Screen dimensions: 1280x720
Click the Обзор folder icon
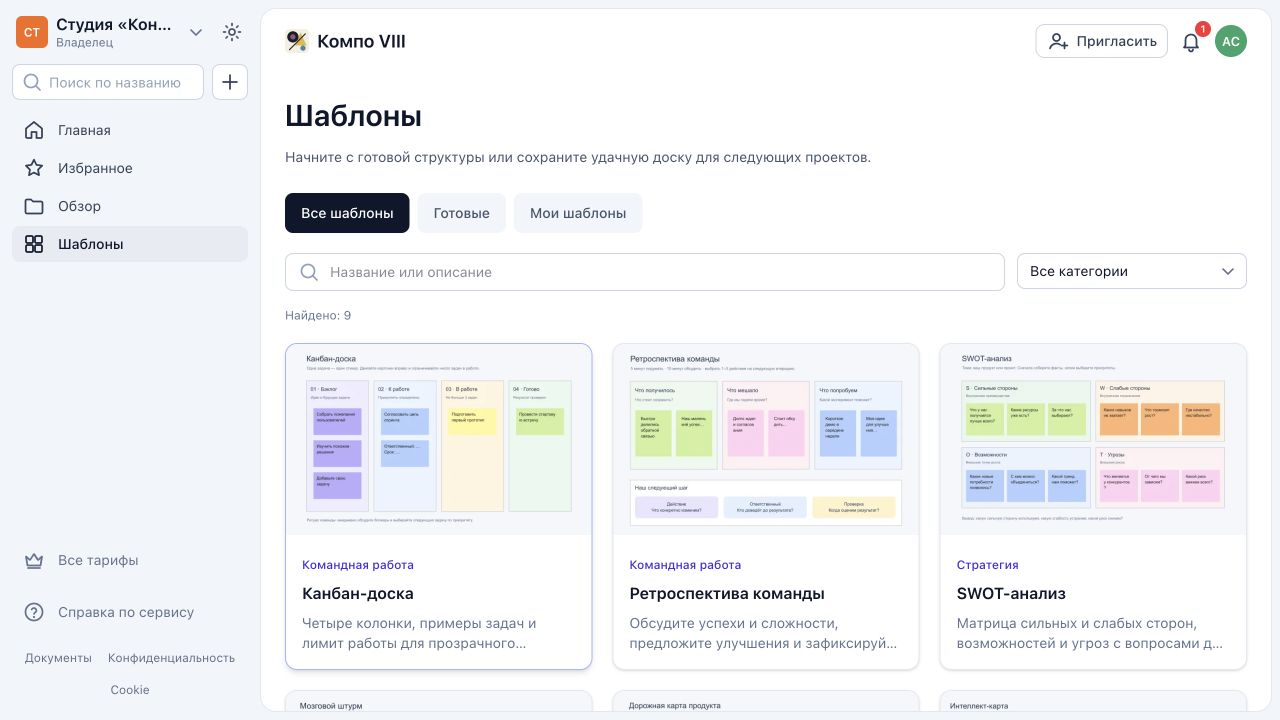(34, 206)
